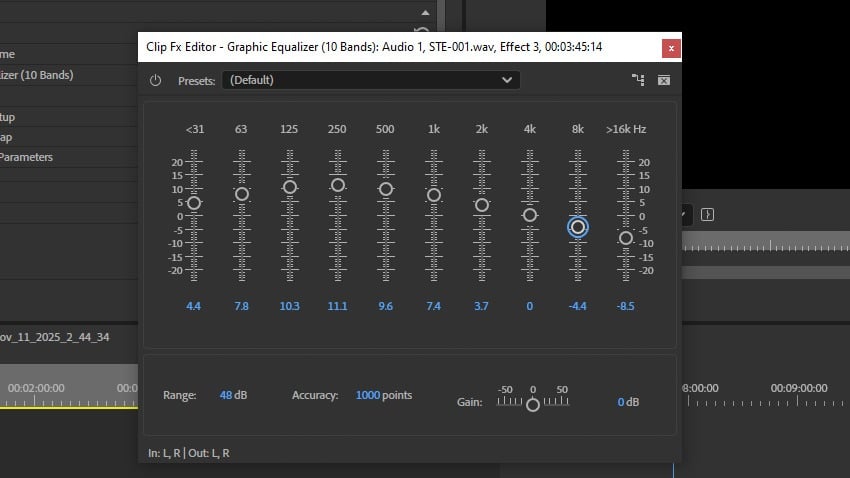Click the scroll up arrow in the left panel
The height and width of the screenshot is (478, 850).
(425, 13)
